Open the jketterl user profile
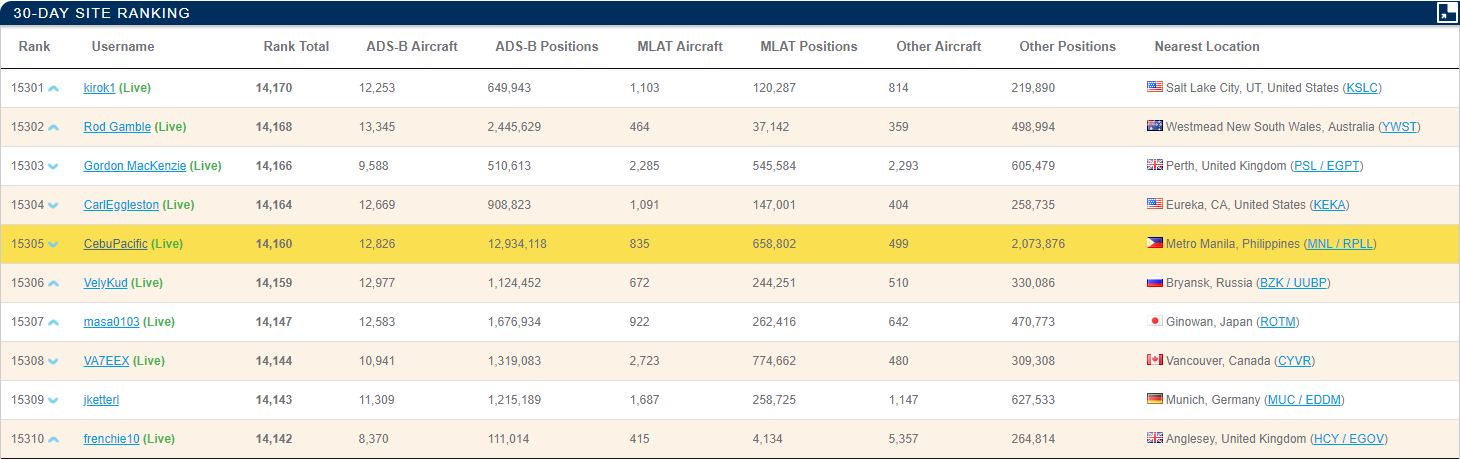Screen dimensions: 1460x459 point(101,400)
